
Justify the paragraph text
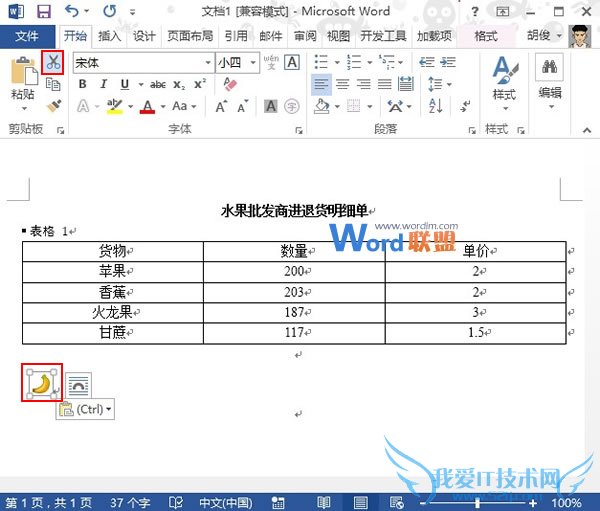[x=385, y=84]
